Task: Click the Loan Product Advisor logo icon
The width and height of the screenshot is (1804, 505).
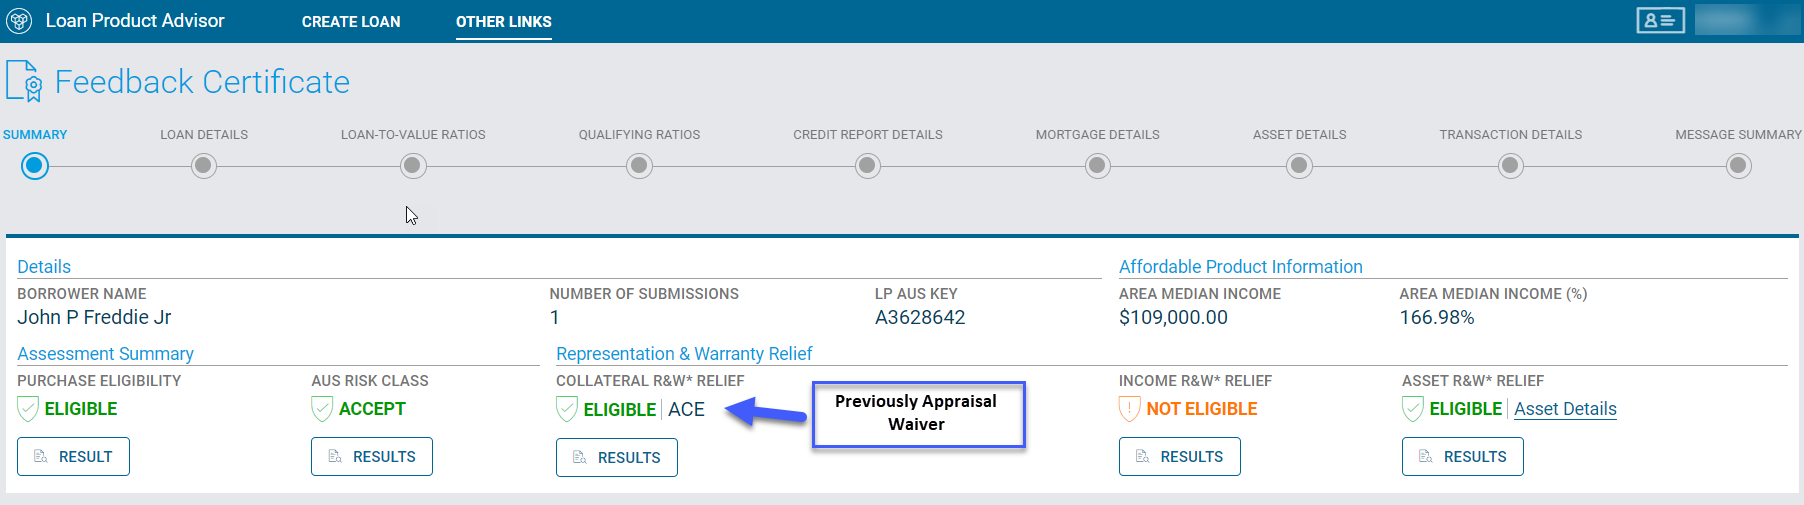Action: click(x=19, y=21)
